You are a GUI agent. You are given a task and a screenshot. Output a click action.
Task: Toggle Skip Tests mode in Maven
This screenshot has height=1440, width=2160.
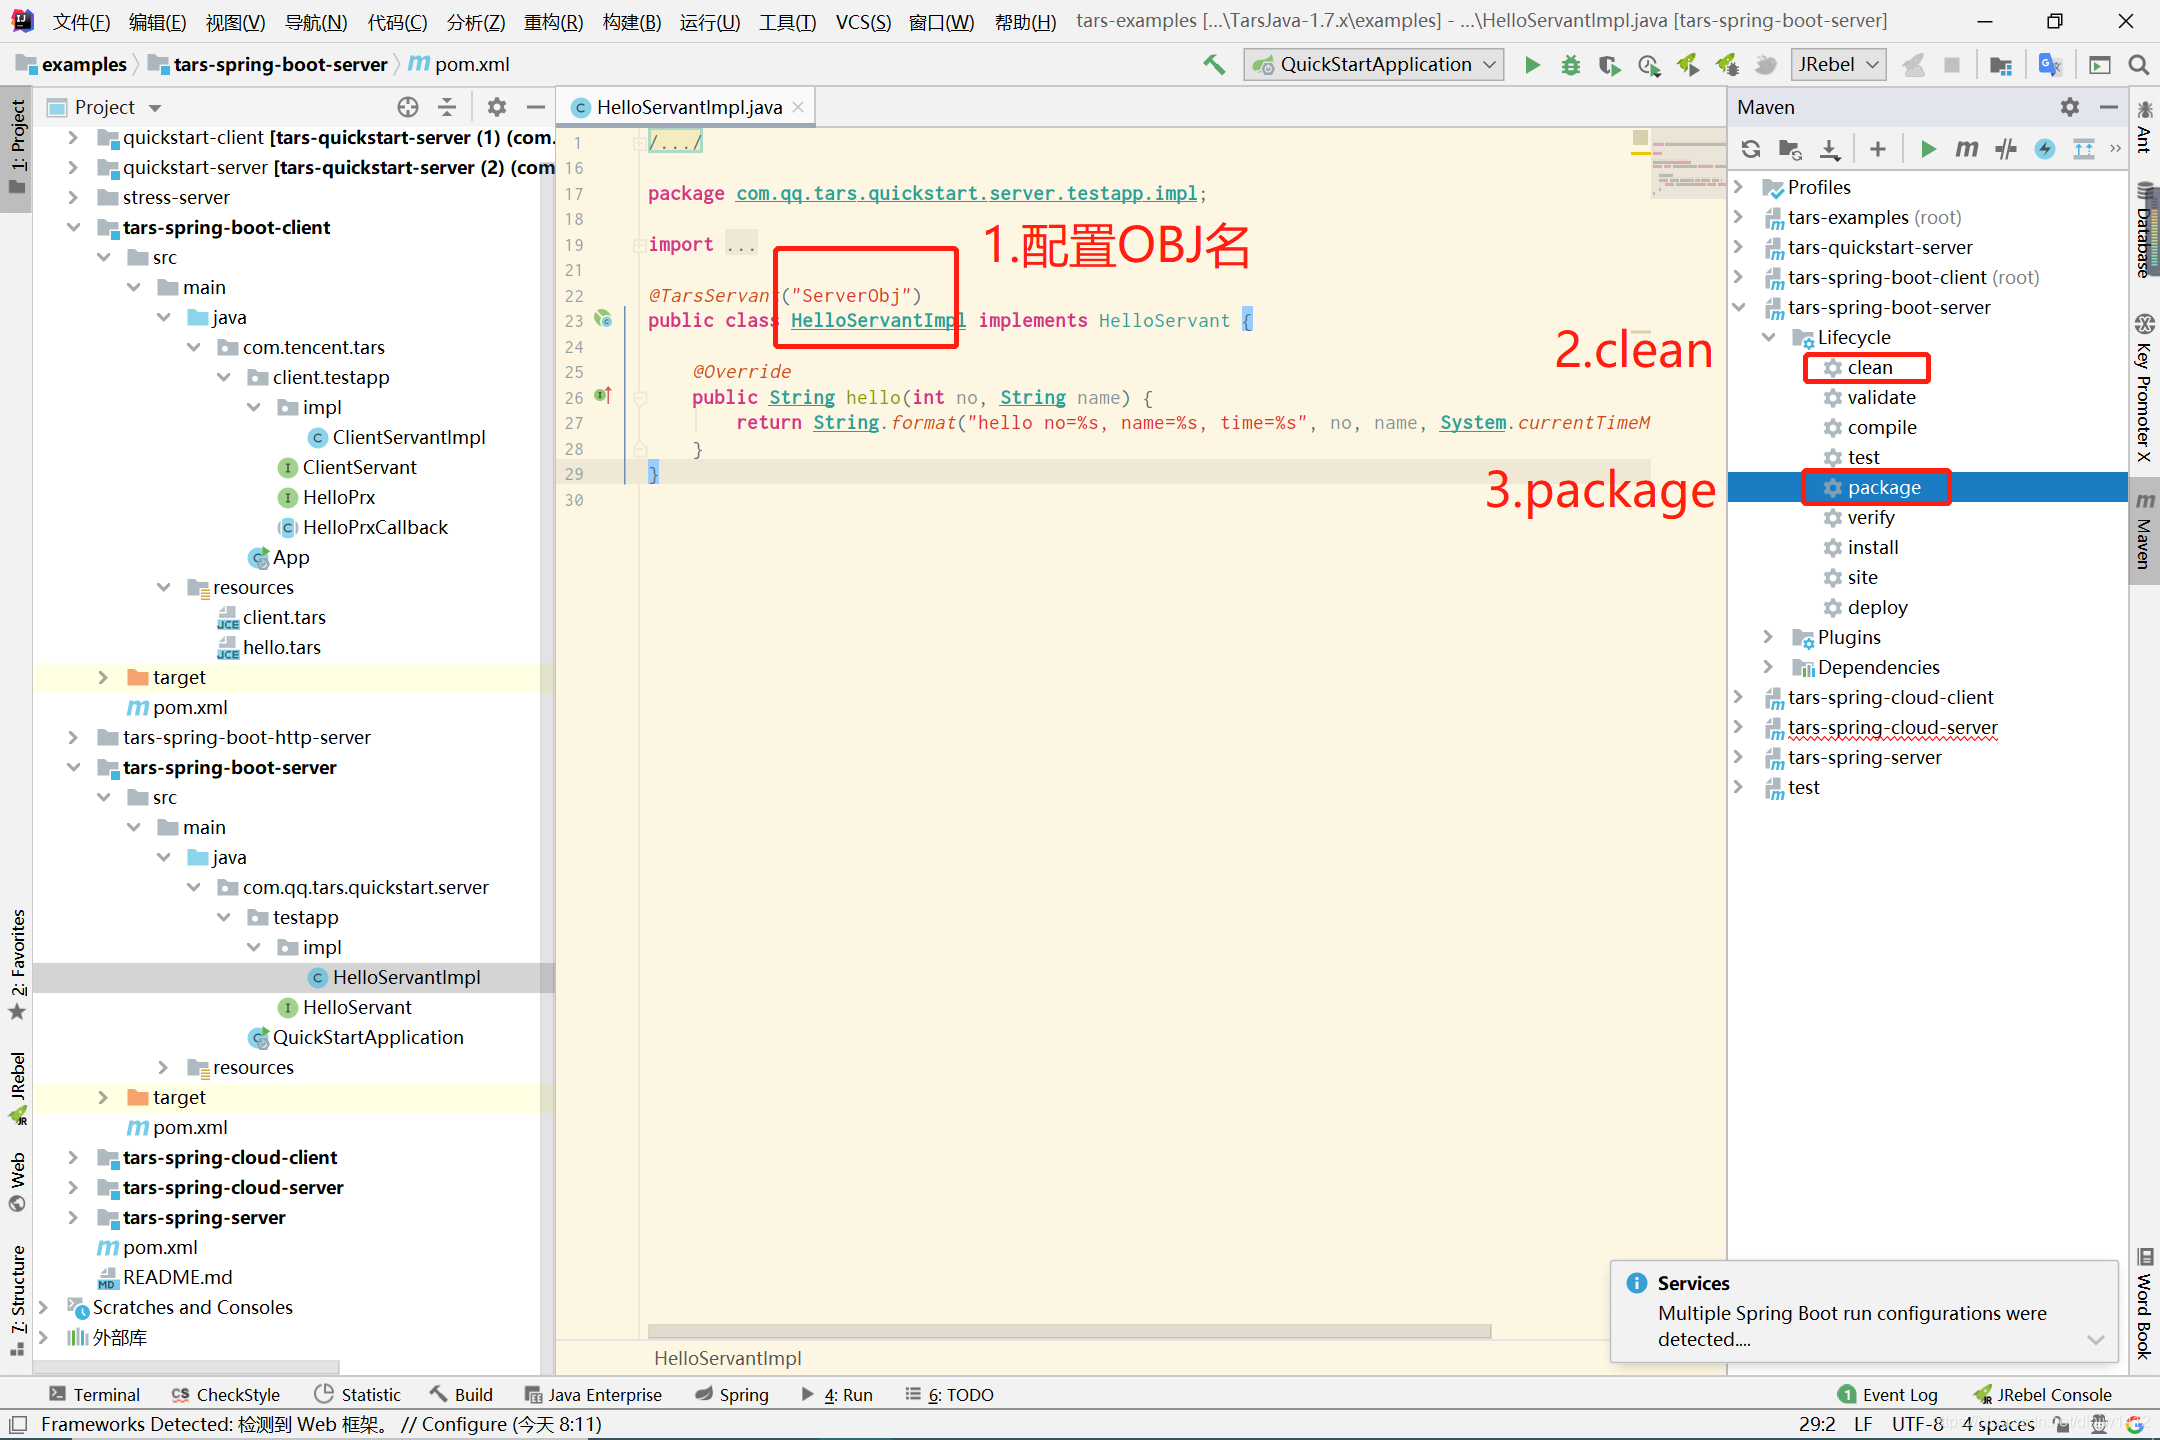point(2045,149)
